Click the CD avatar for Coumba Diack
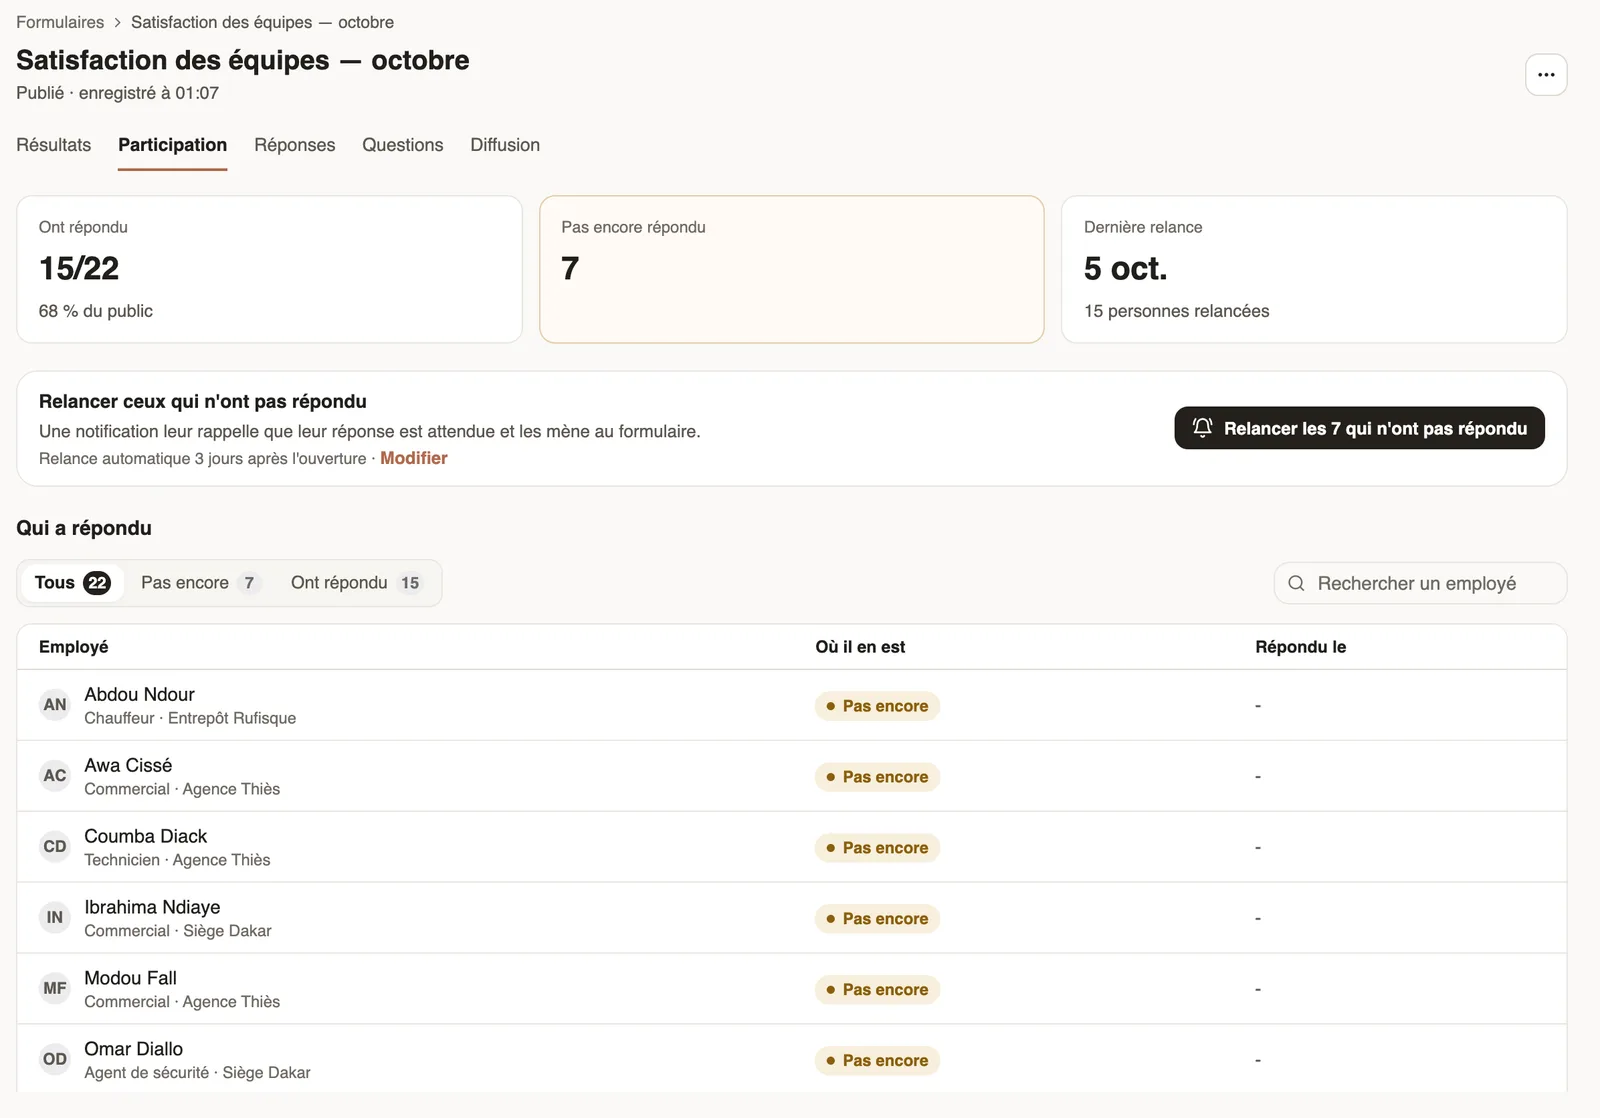Viewport: 1600px width, 1118px height. (55, 847)
